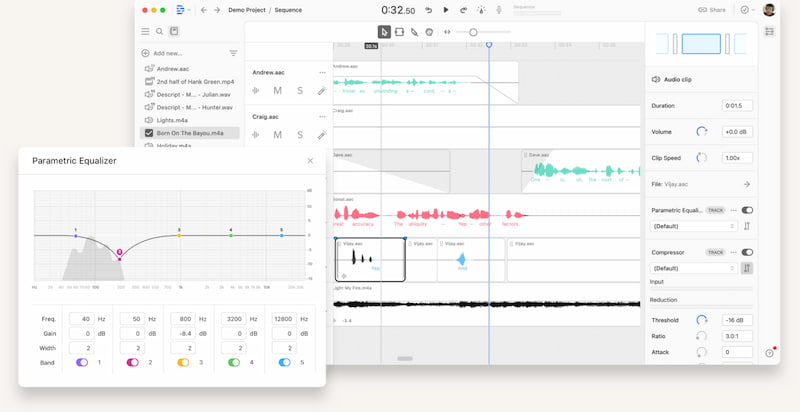This screenshot has height=412, width=800.
Task: Turn the Volume knob
Action: coord(702,132)
